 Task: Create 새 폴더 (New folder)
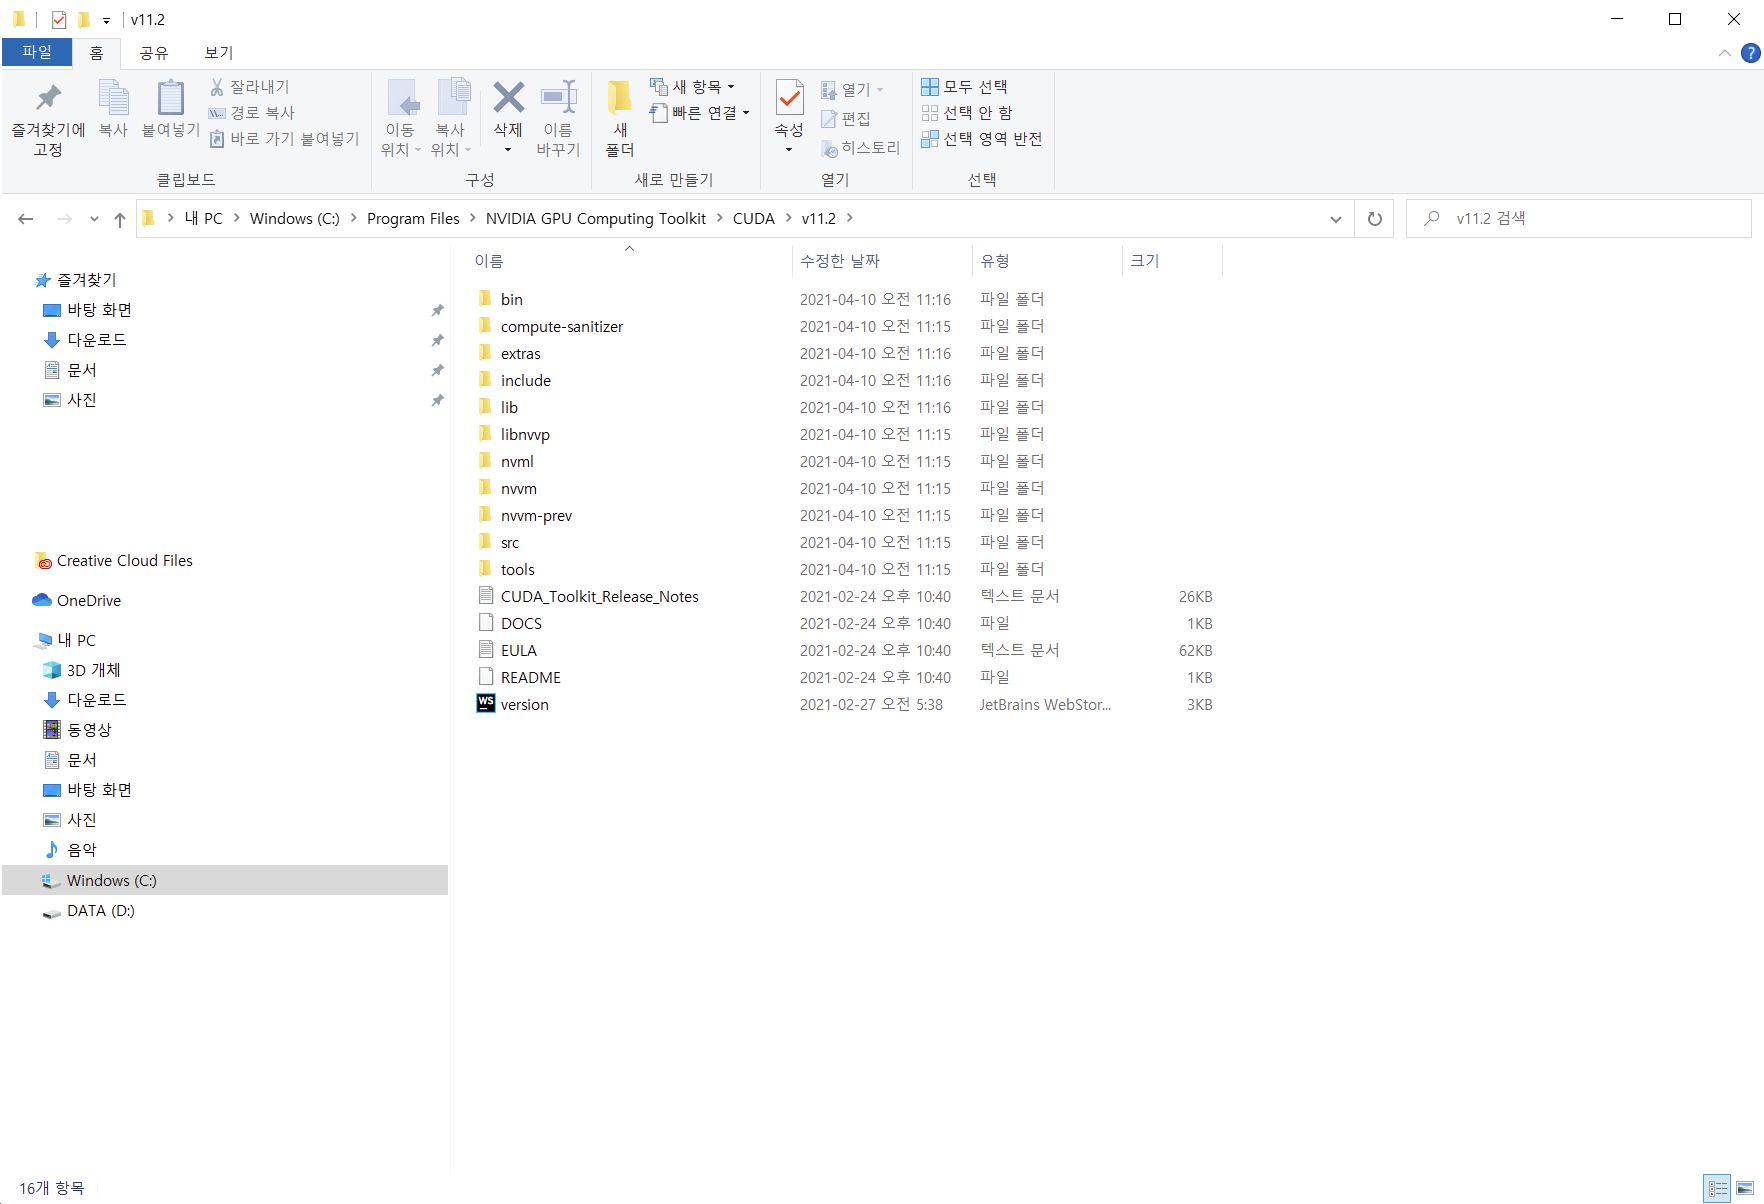pos(620,118)
